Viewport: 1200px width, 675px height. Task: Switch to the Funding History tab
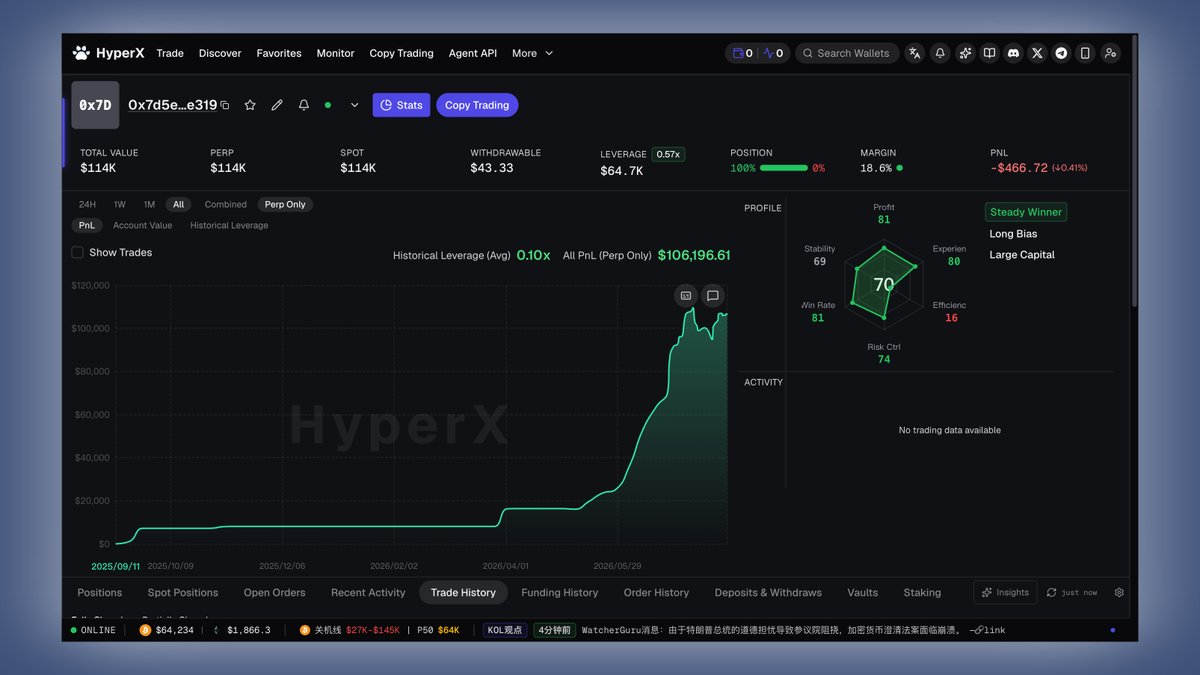(x=559, y=592)
